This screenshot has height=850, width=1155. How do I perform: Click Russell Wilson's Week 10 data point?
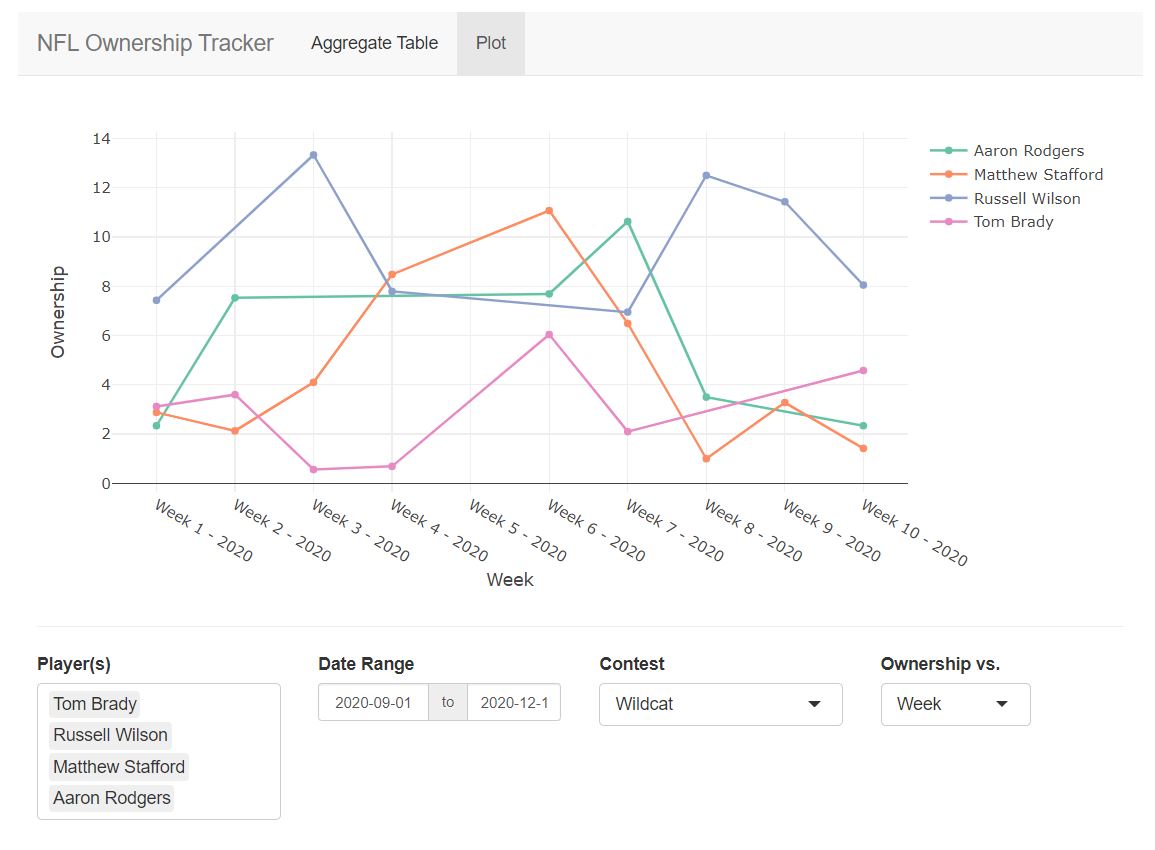[x=863, y=285]
